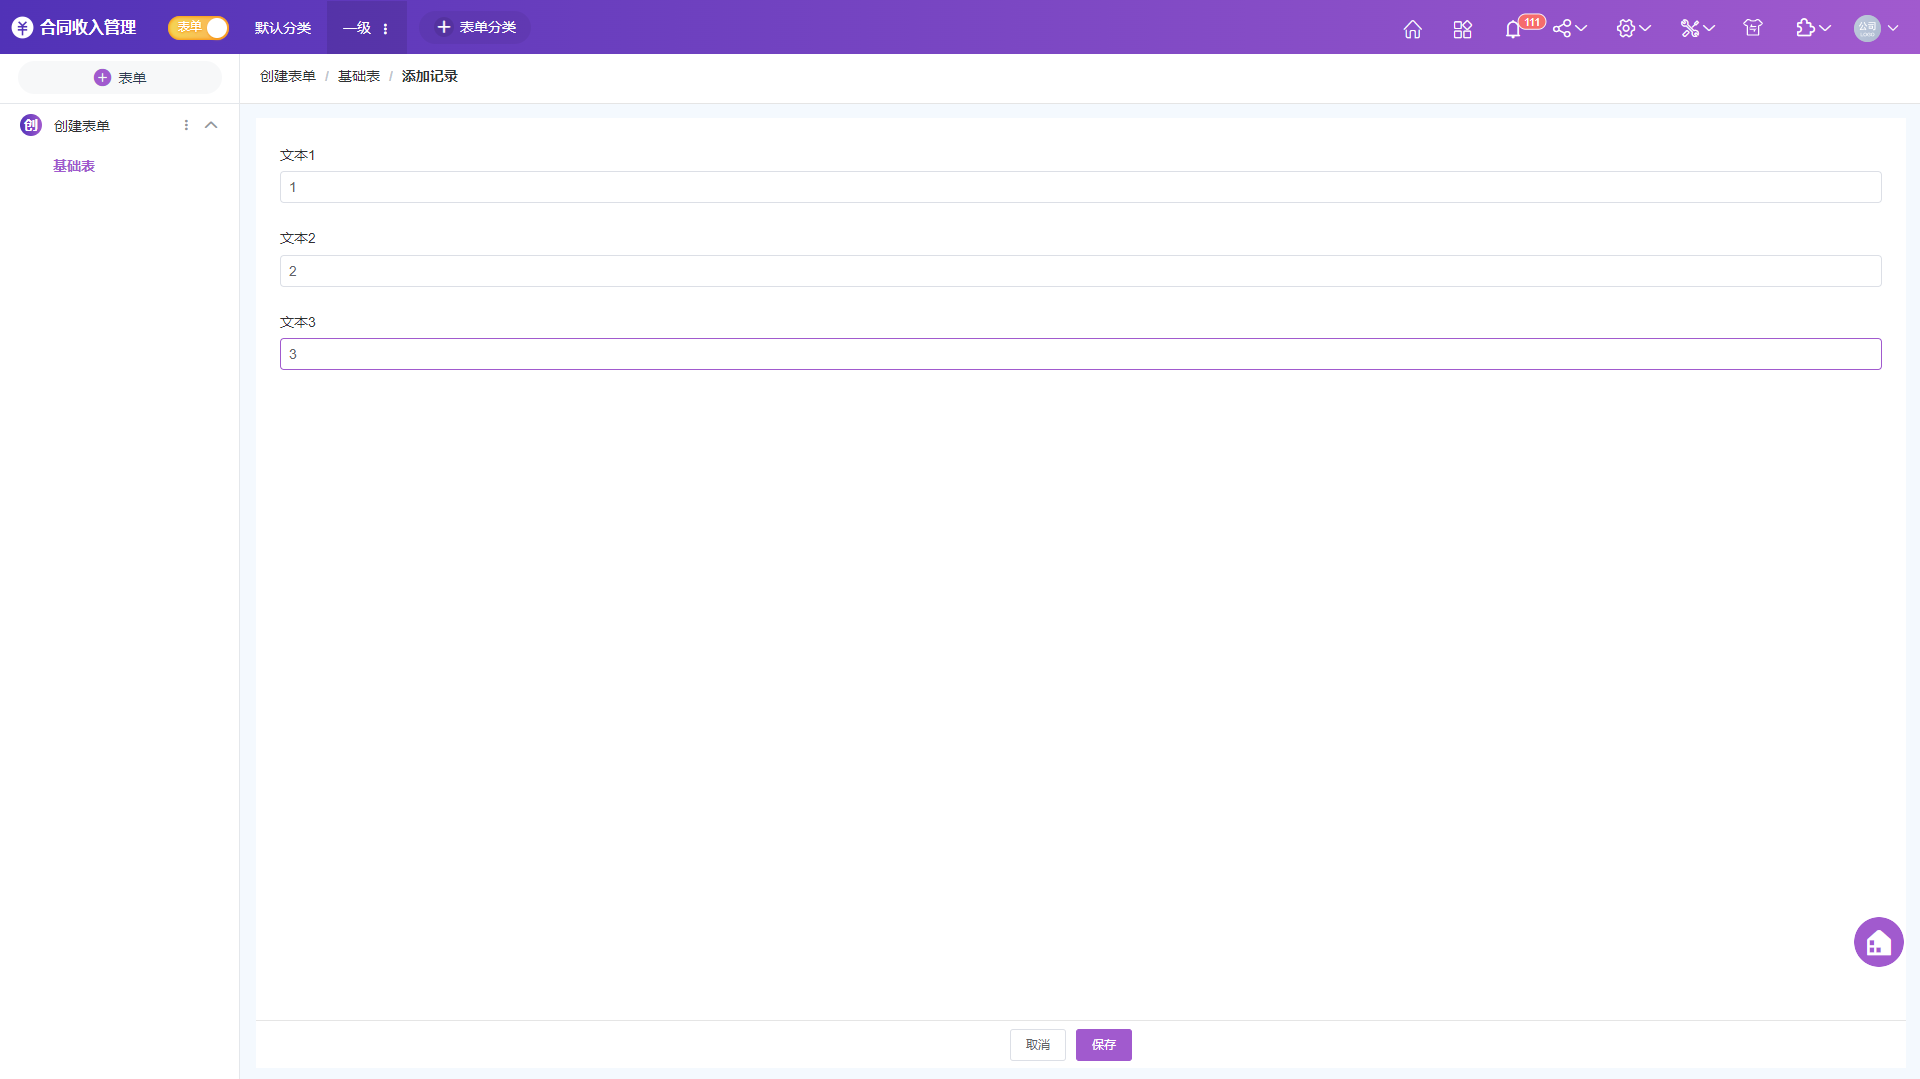The width and height of the screenshot is (1920, 1079).
Task: Click the share icon in header
Action: click(1563, 28)
